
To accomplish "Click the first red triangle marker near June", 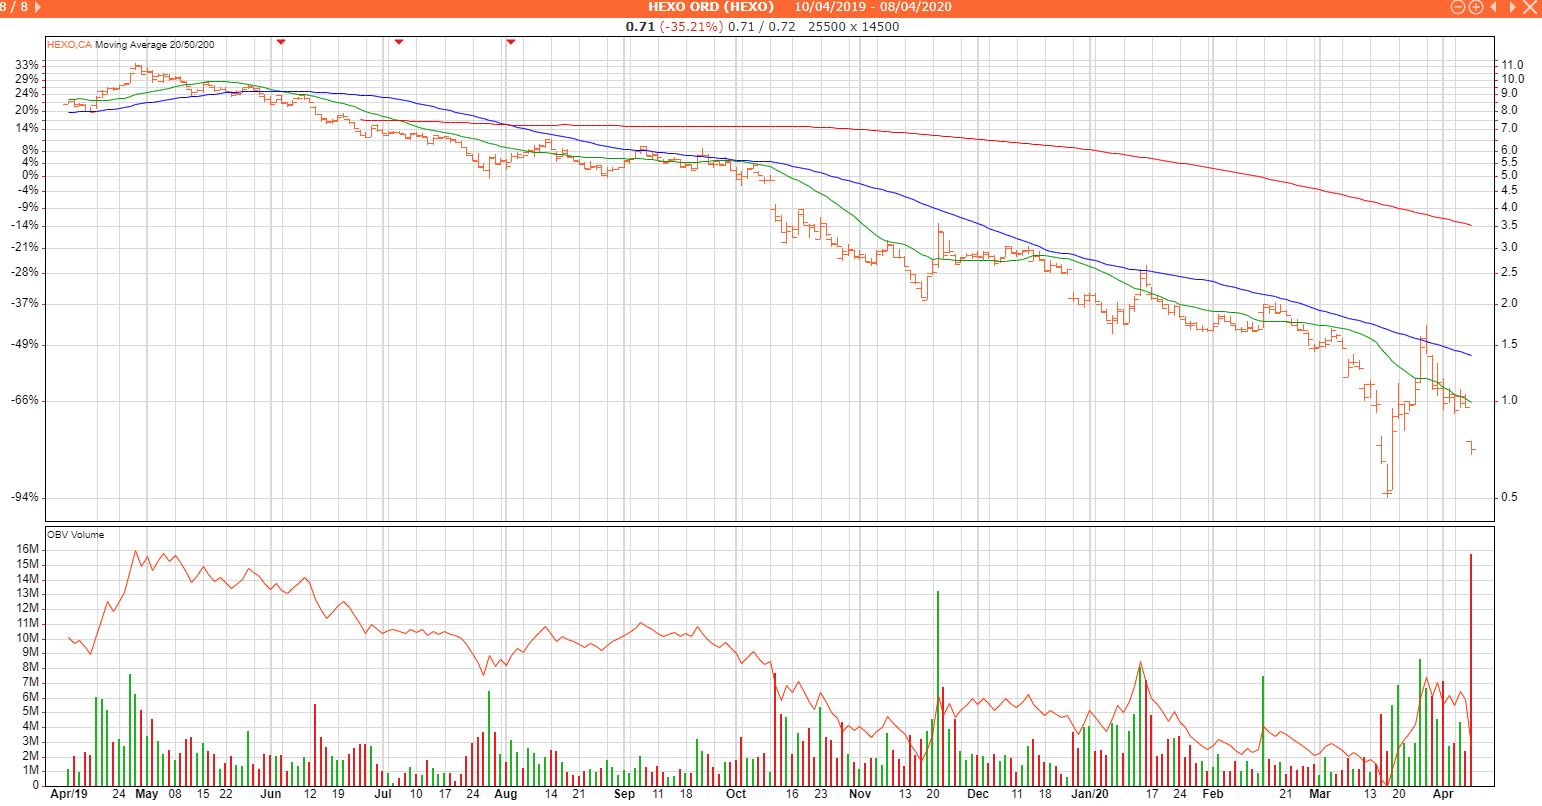I will (281, 42).
